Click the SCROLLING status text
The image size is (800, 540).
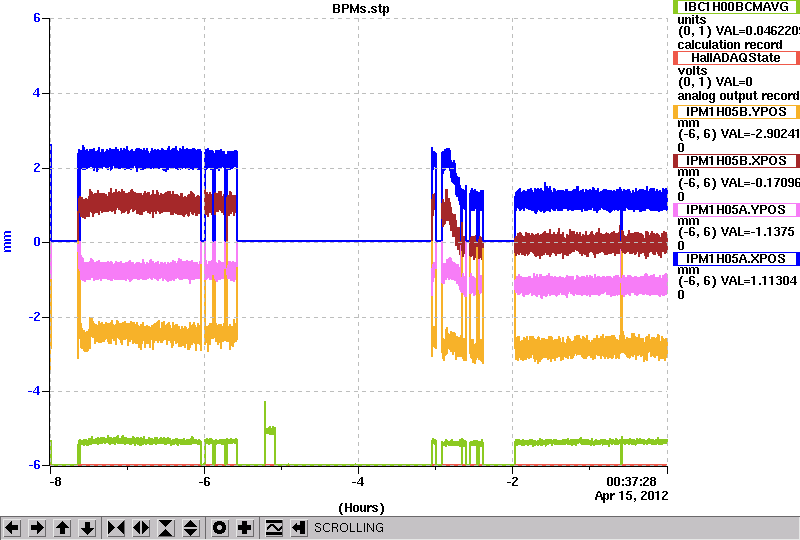[348, 528]
